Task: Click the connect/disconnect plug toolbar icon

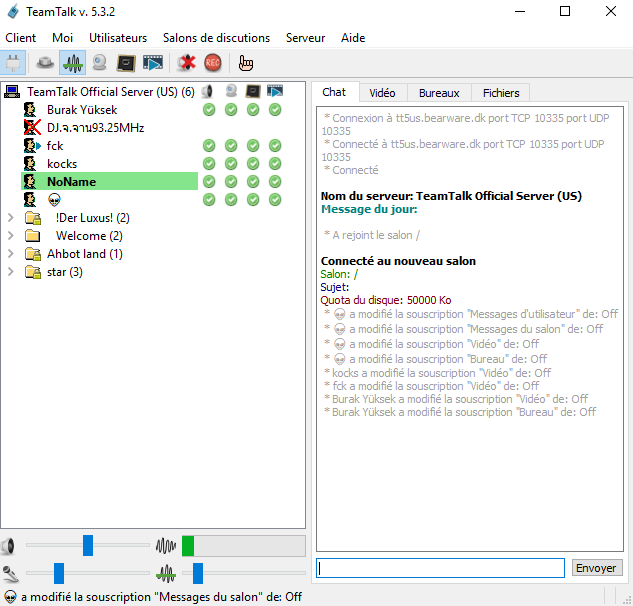Action: (13, 63)
